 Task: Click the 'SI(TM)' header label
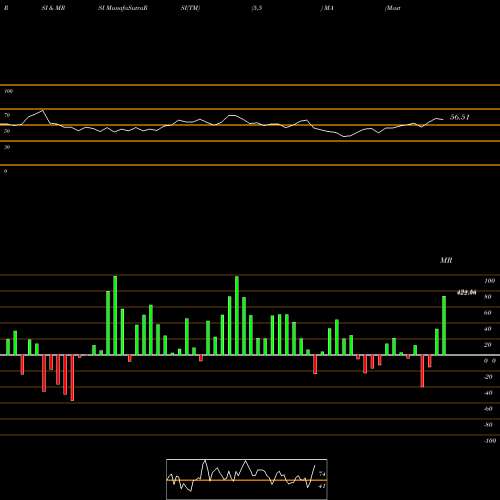pos(190,8)
